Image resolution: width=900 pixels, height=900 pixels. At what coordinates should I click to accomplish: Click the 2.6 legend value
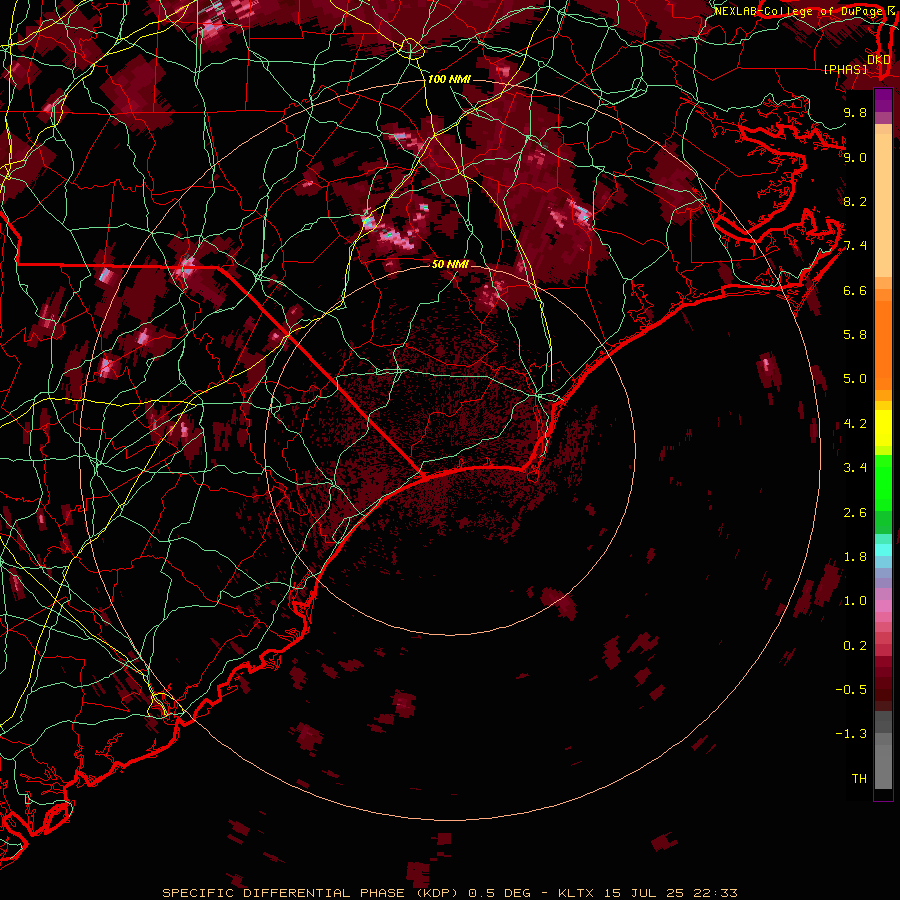(x=855, y=513)
